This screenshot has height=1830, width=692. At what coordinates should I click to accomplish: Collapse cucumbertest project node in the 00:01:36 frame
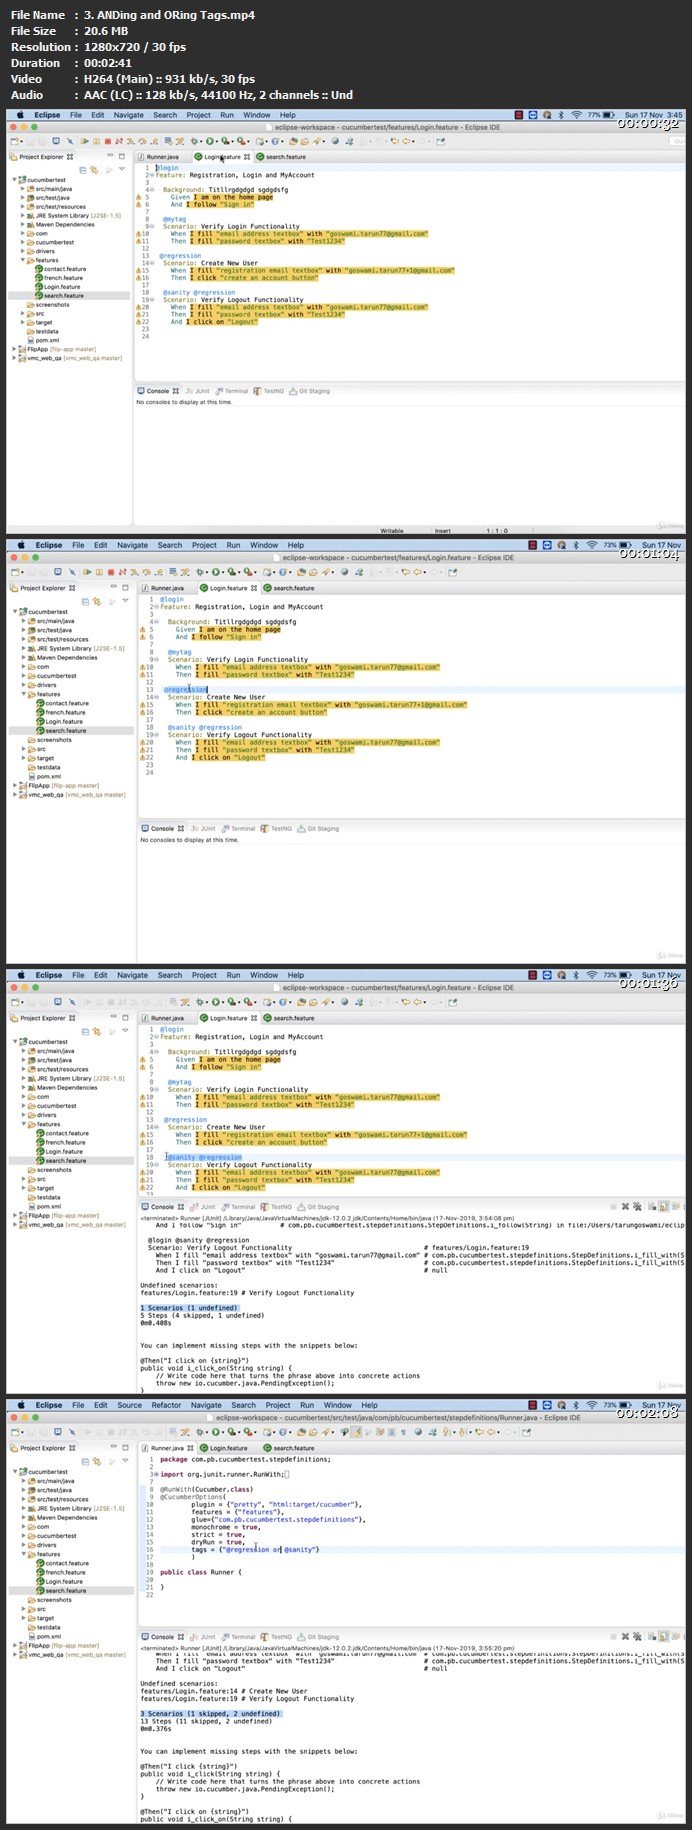pyautogui.click(x=16, y=1041)
